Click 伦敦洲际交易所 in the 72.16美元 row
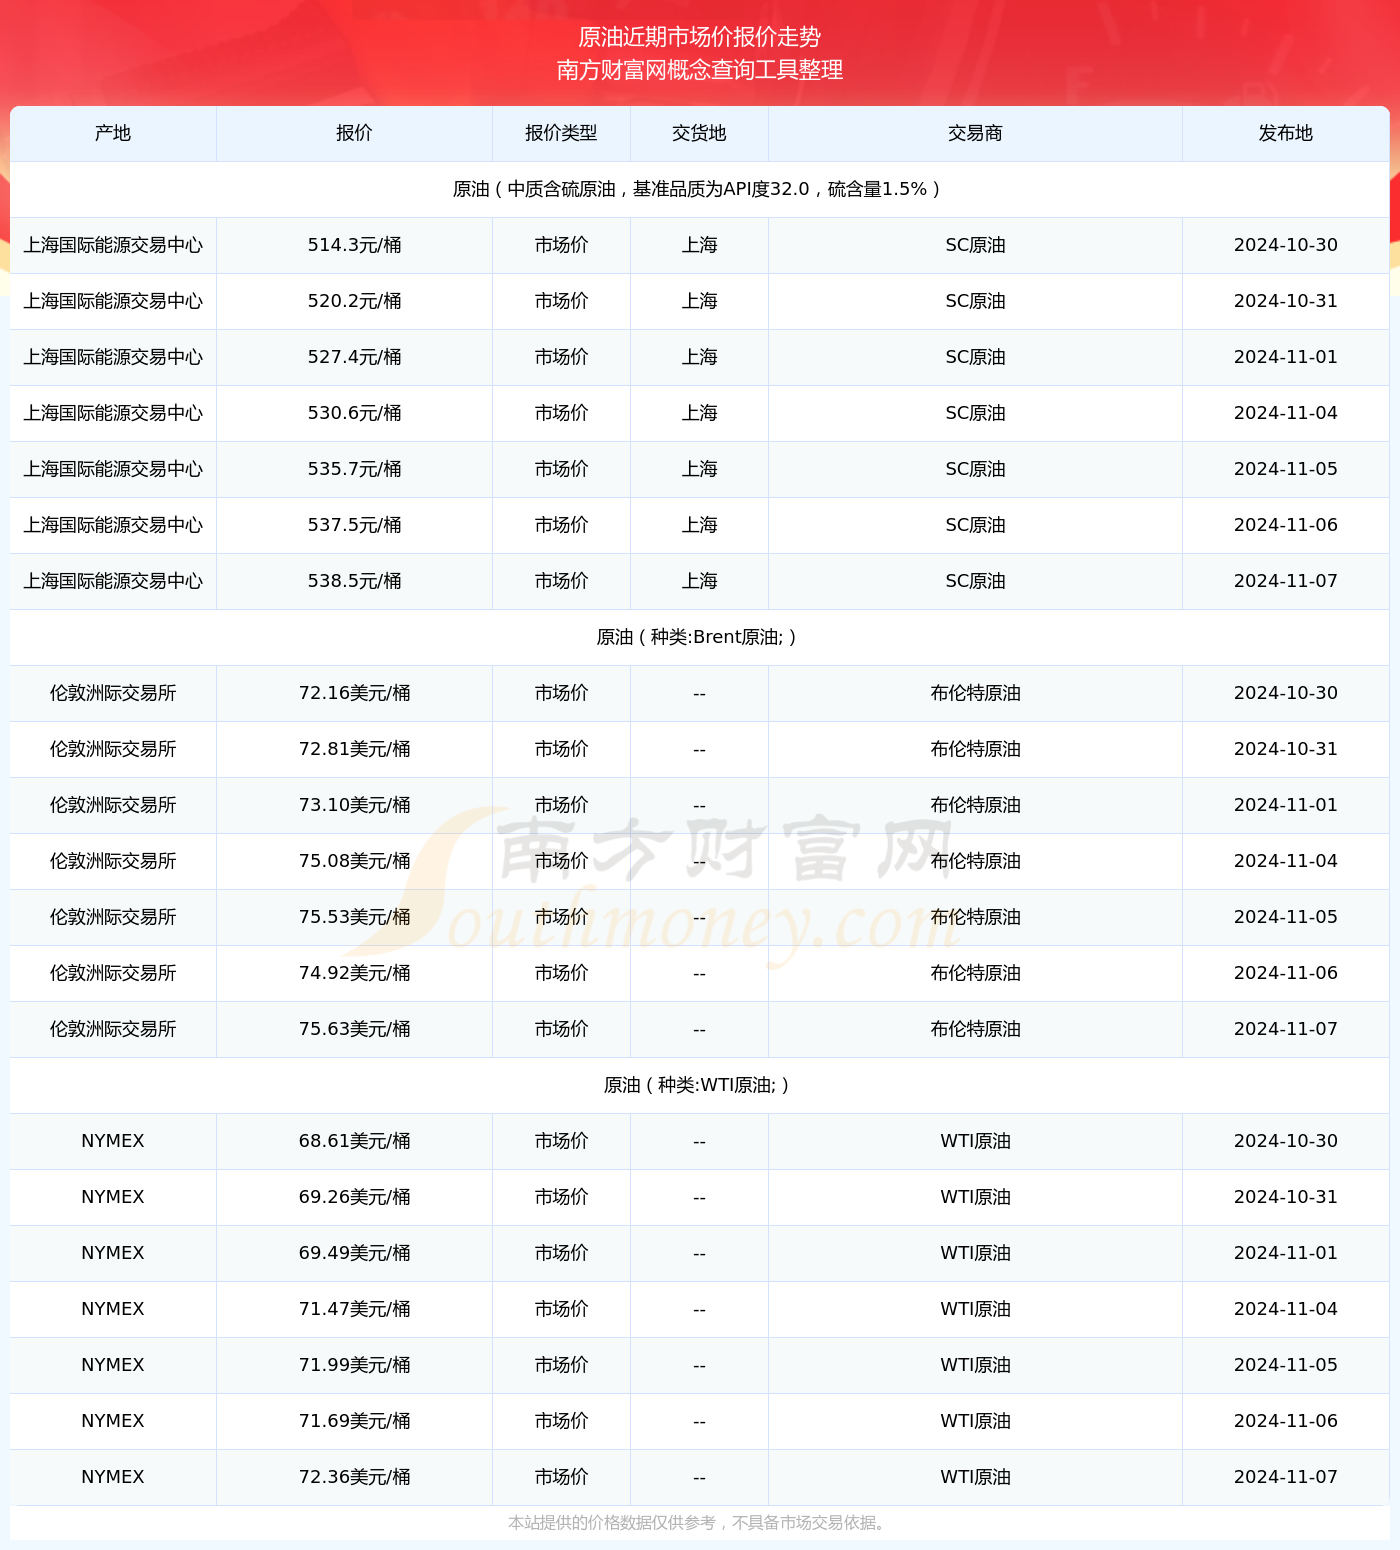The width and height of the screenshot is (1400, 1550). coord(113,694)
